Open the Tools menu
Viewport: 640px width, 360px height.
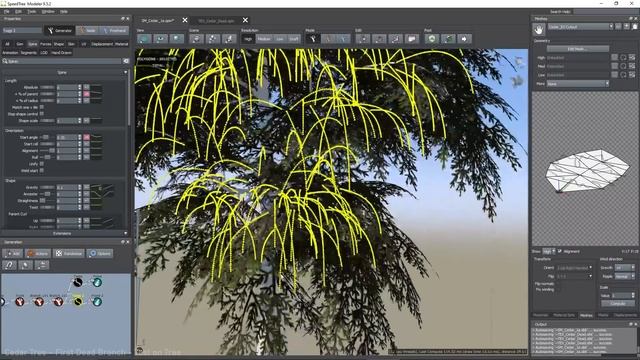pos(31,11)
